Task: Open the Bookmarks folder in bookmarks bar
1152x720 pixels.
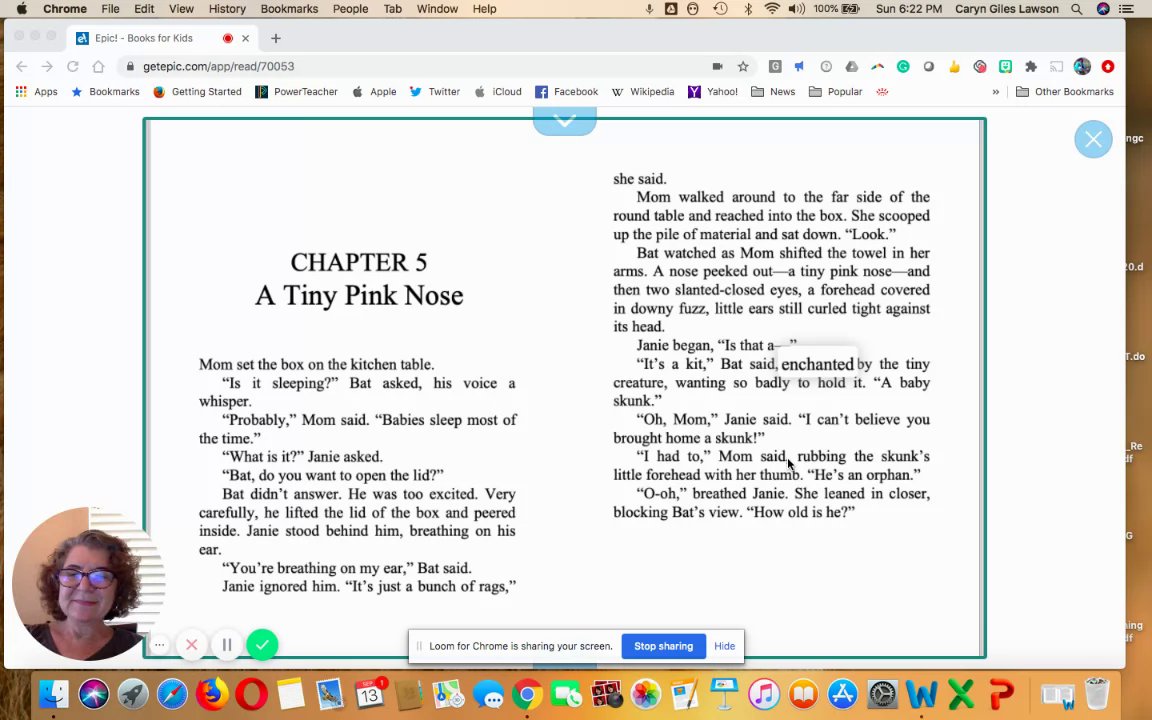Action: (105, 92)
